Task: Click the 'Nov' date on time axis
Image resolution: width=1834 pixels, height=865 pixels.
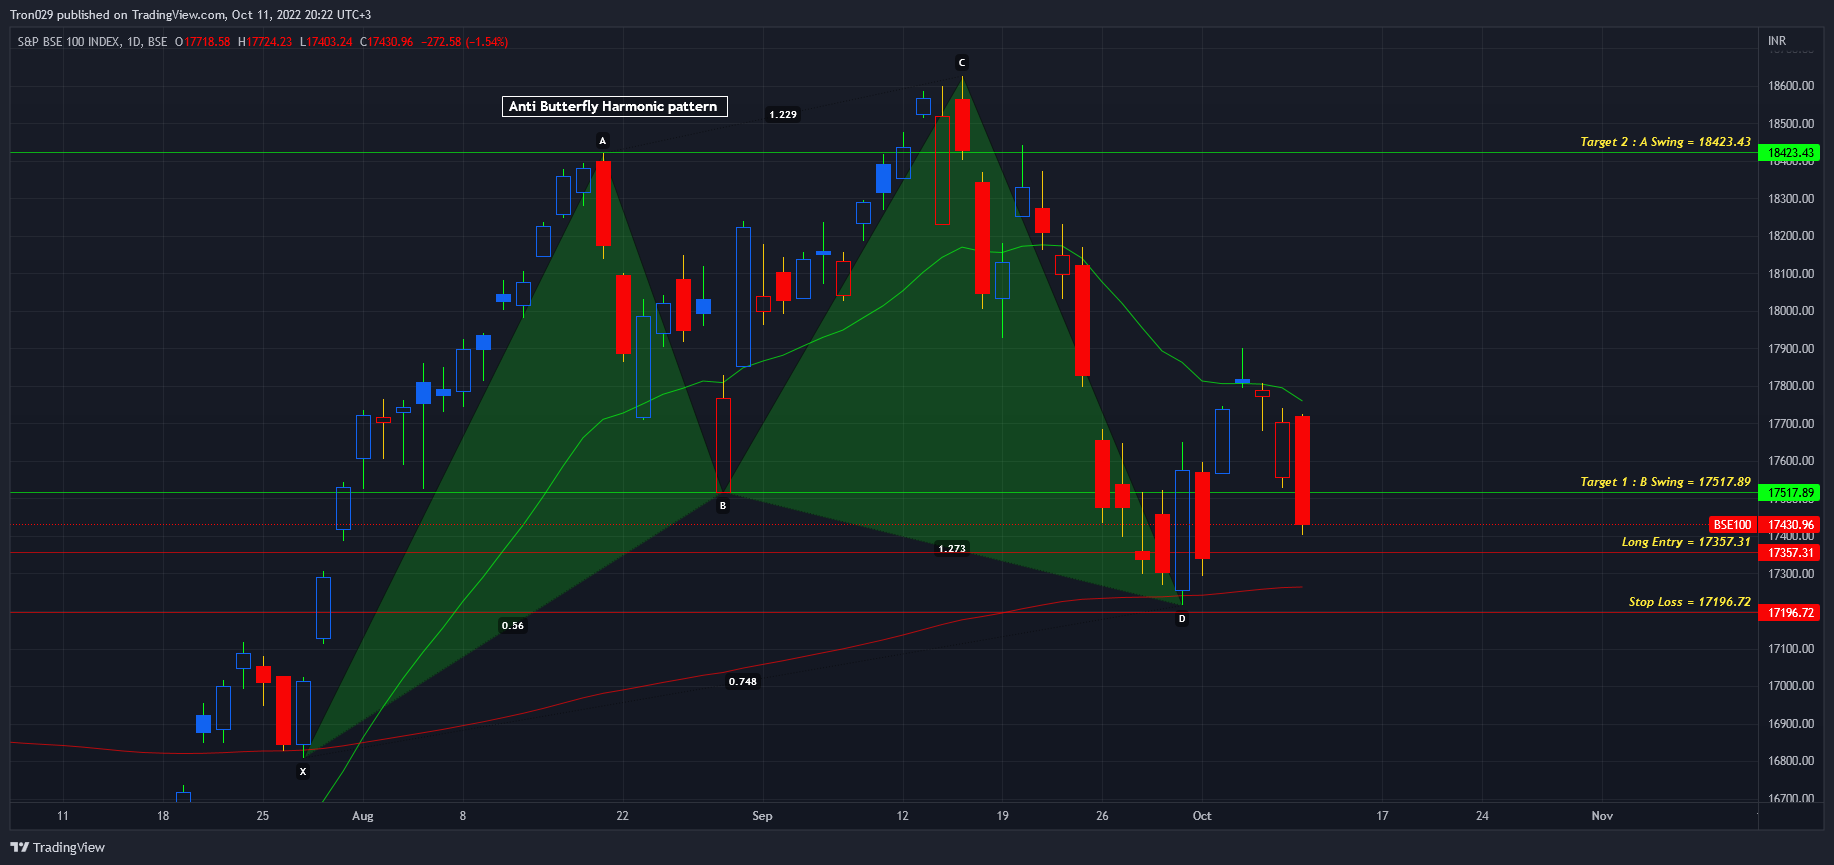Action: coord(1602,816)
